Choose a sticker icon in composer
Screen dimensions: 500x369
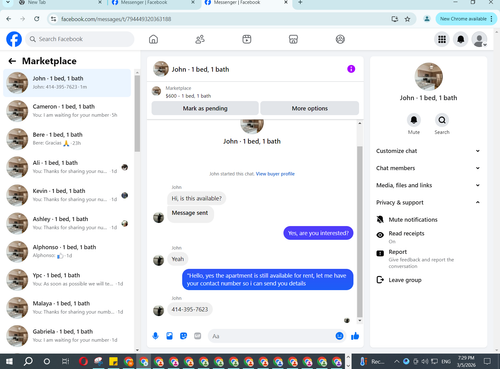(183, 336)
